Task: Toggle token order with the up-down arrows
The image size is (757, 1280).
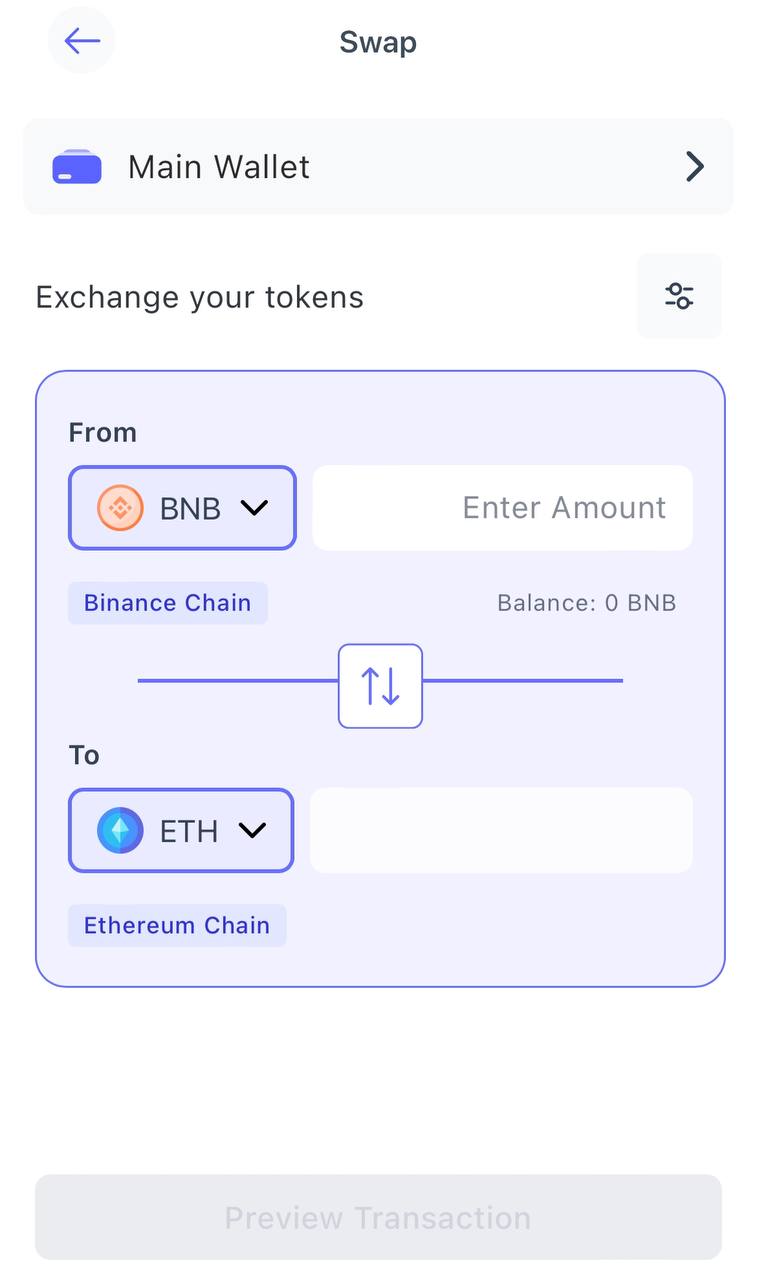Action: [380, 685]
